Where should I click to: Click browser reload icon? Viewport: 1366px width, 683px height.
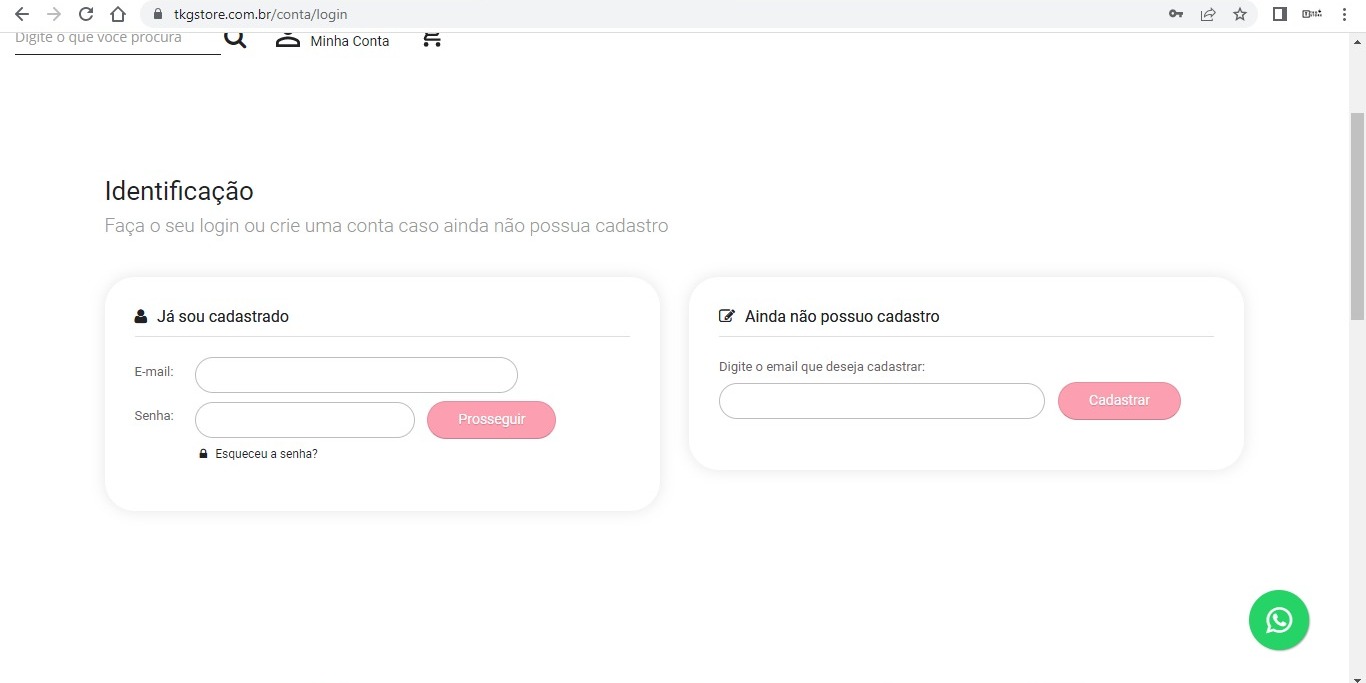tap(86, 14)
